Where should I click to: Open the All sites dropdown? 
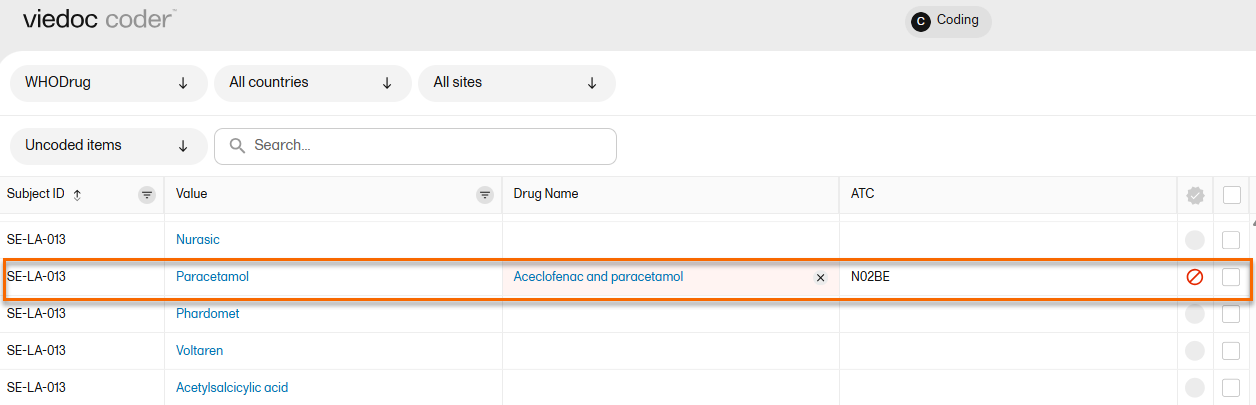[516, 83]
